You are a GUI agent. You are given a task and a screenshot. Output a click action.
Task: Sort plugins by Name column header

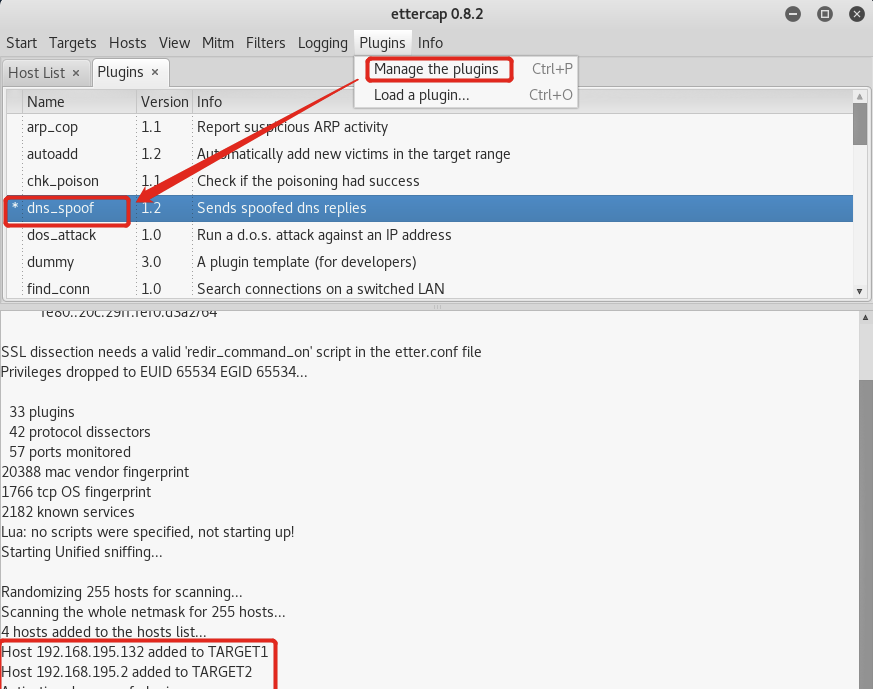click(79, 102)
